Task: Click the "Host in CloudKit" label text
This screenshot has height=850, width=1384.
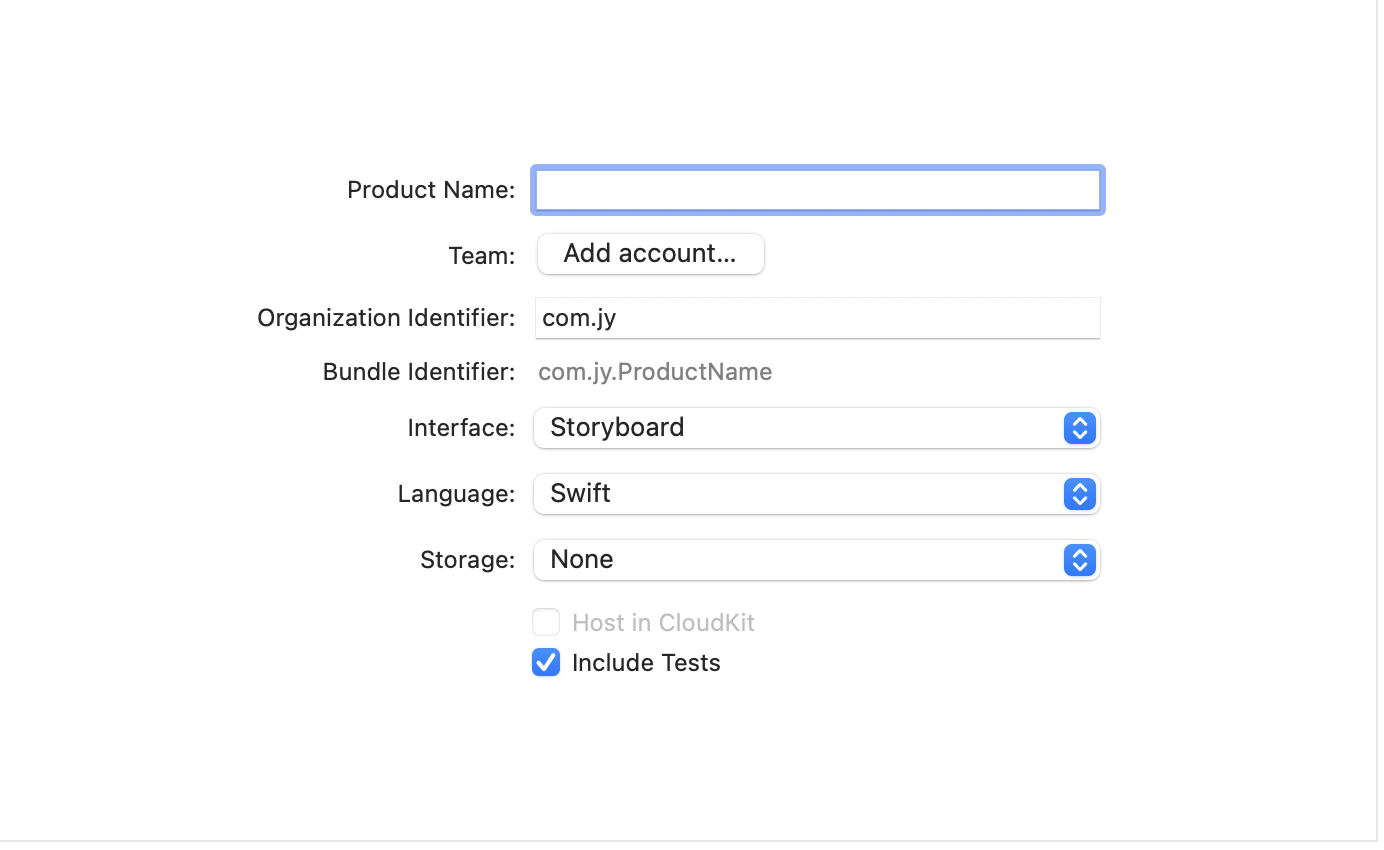Action: click(663, 623)
